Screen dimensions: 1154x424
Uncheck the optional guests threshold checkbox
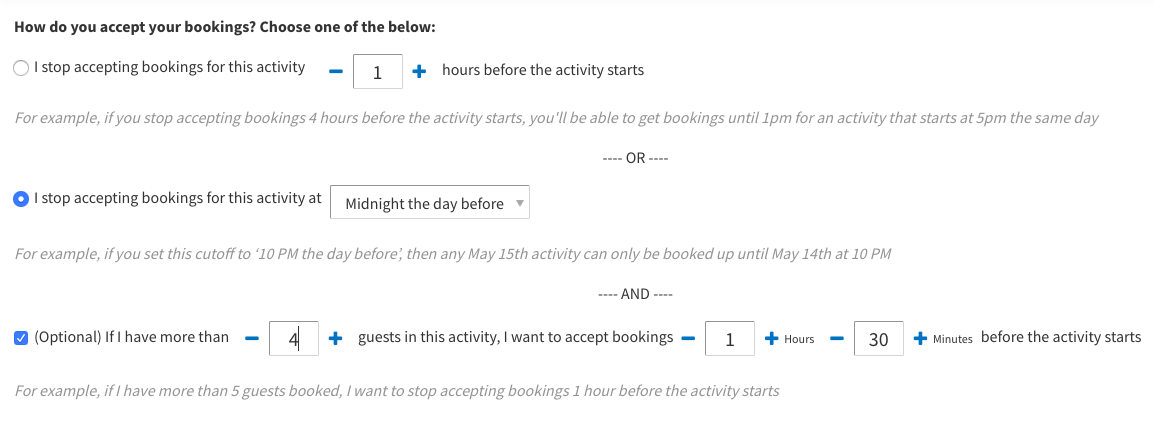point(21,338)
